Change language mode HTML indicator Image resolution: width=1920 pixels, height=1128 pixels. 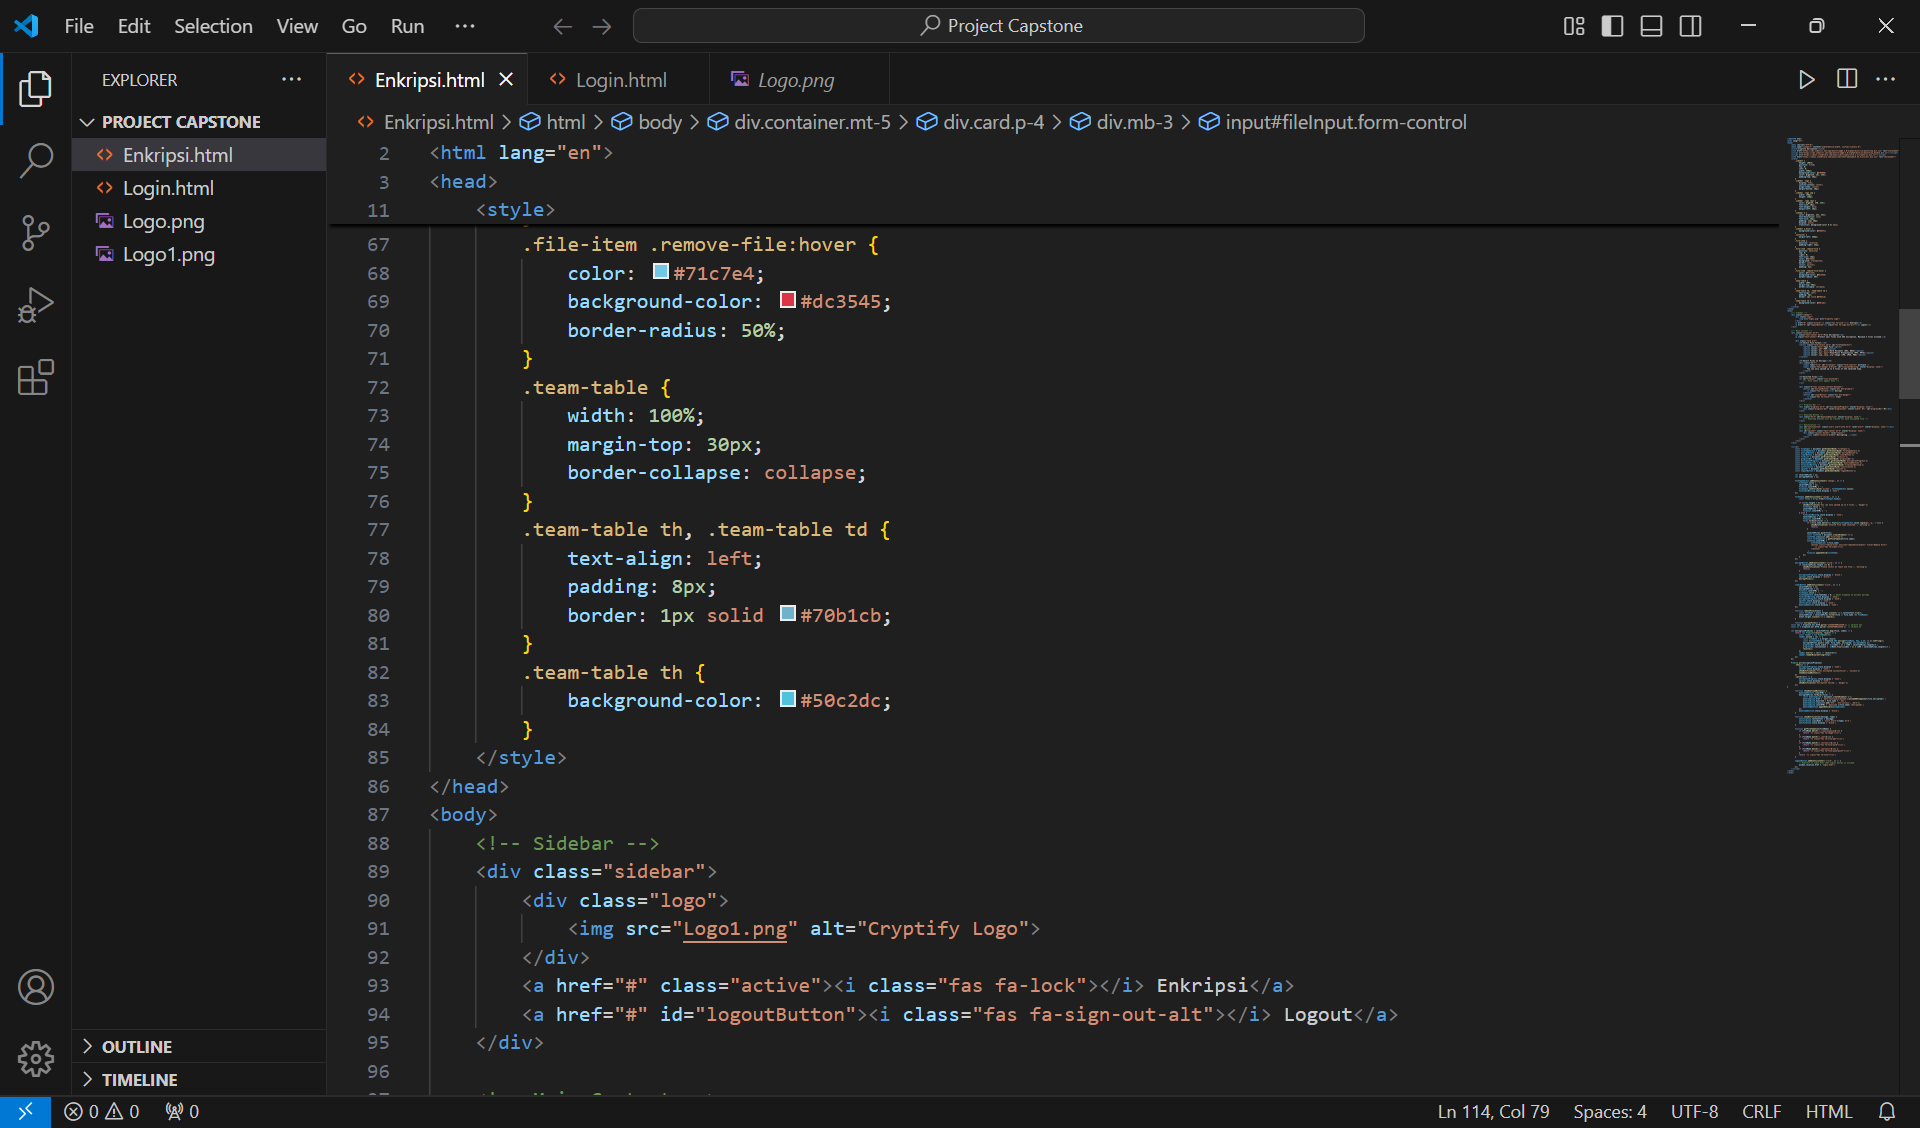(x=1828, y=1111)
